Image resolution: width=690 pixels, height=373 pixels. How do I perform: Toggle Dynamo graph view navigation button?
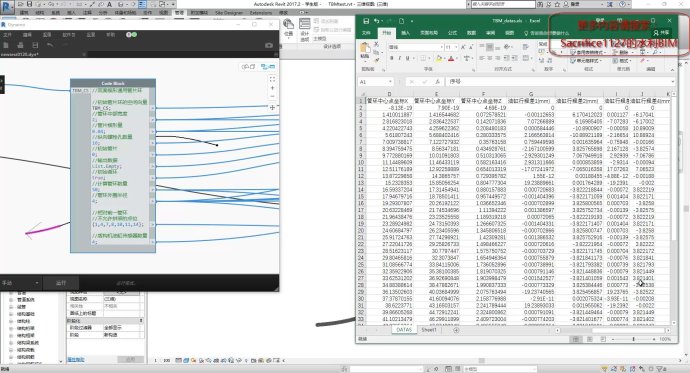268,67
